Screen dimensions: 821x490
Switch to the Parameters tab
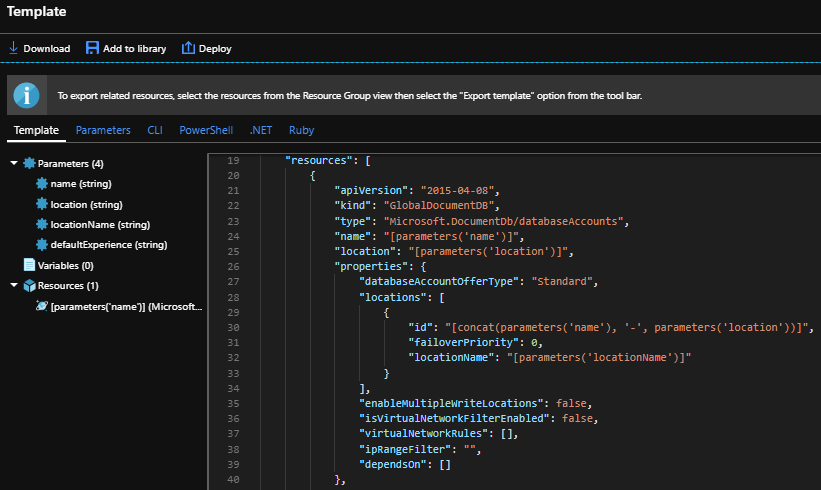pyautogui.click(x=103, y=130)
